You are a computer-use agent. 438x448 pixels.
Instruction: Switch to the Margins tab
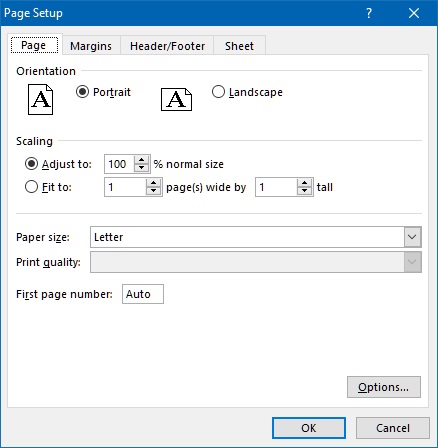pyautogui.click(x=91, y=46)
